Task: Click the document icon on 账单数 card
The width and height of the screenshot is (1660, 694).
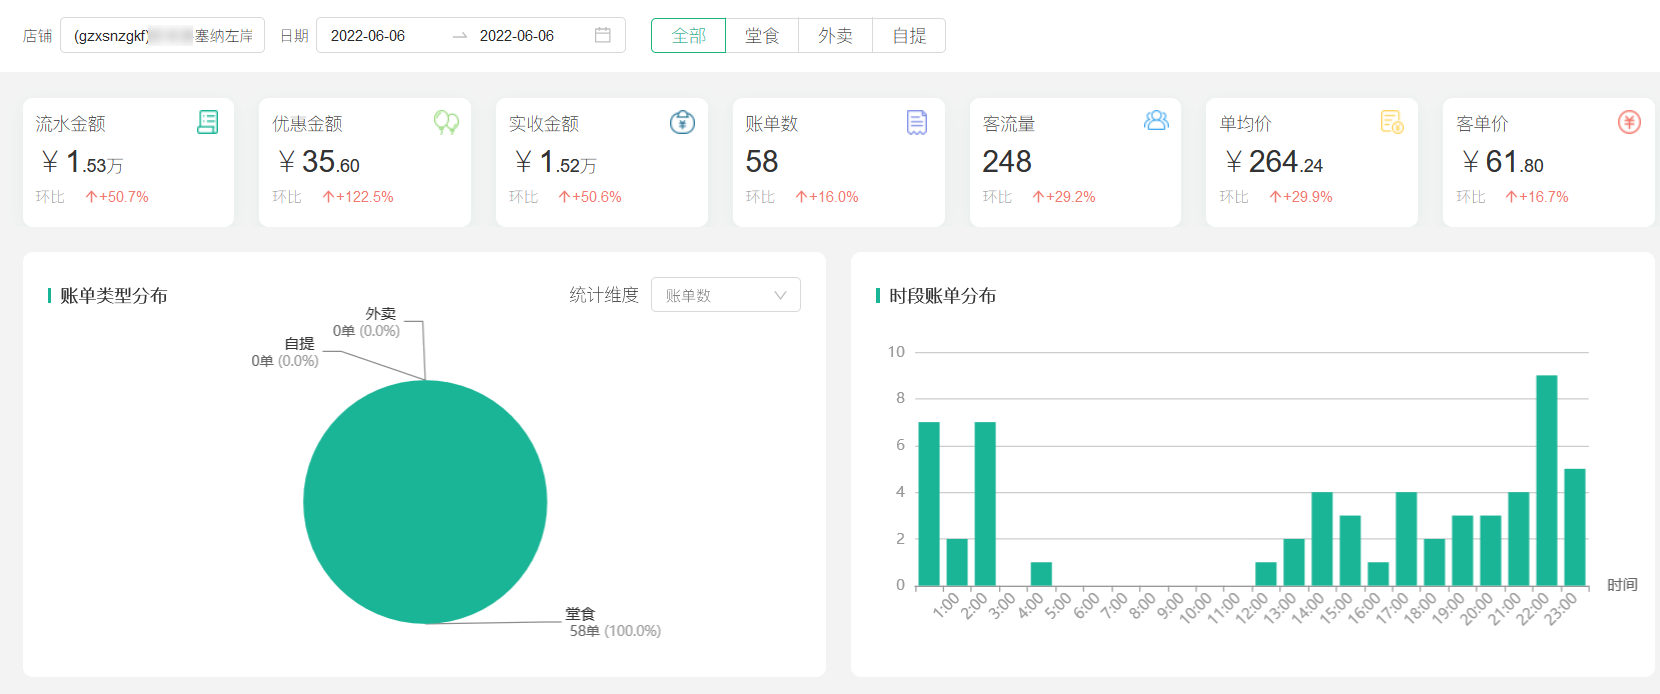Action: [917, 122]
